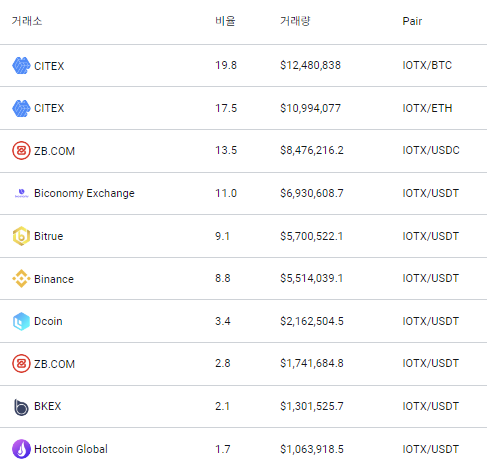Click the CITEX logo in IOTX/BTC row
The width and height of the screenshot is (487, 468).
(21, 65)
